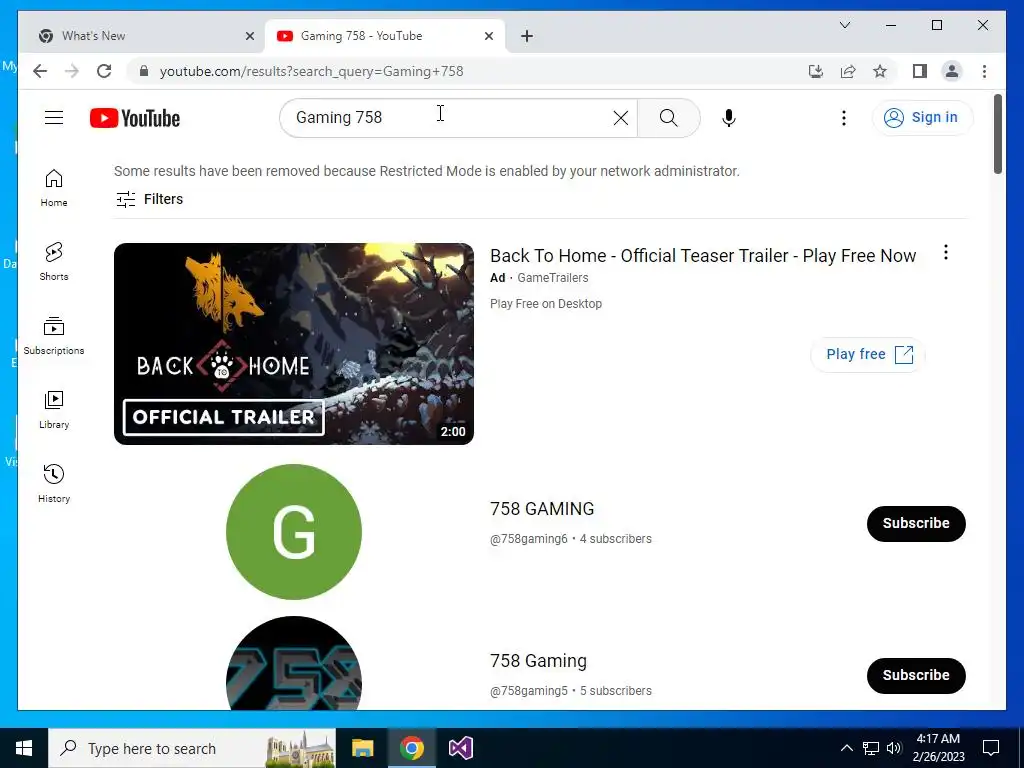
Task: Click the magnifier search button
Action: (x=668, y=118)
